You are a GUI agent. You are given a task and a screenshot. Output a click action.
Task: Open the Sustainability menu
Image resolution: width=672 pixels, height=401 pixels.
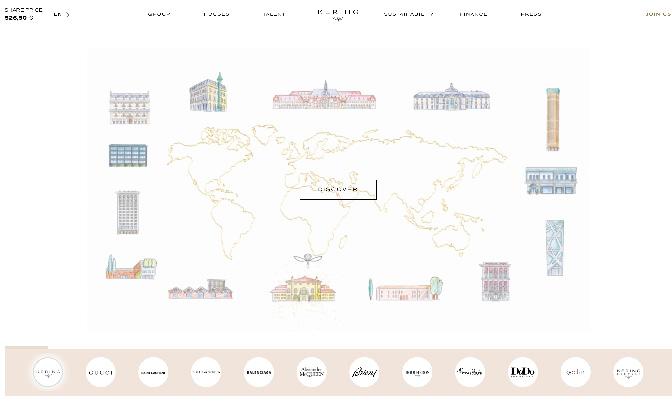point(408,14)
